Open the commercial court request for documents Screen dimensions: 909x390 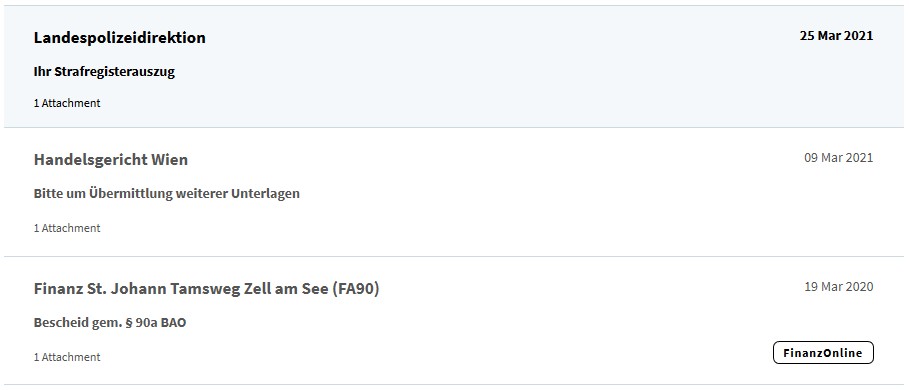454,192
